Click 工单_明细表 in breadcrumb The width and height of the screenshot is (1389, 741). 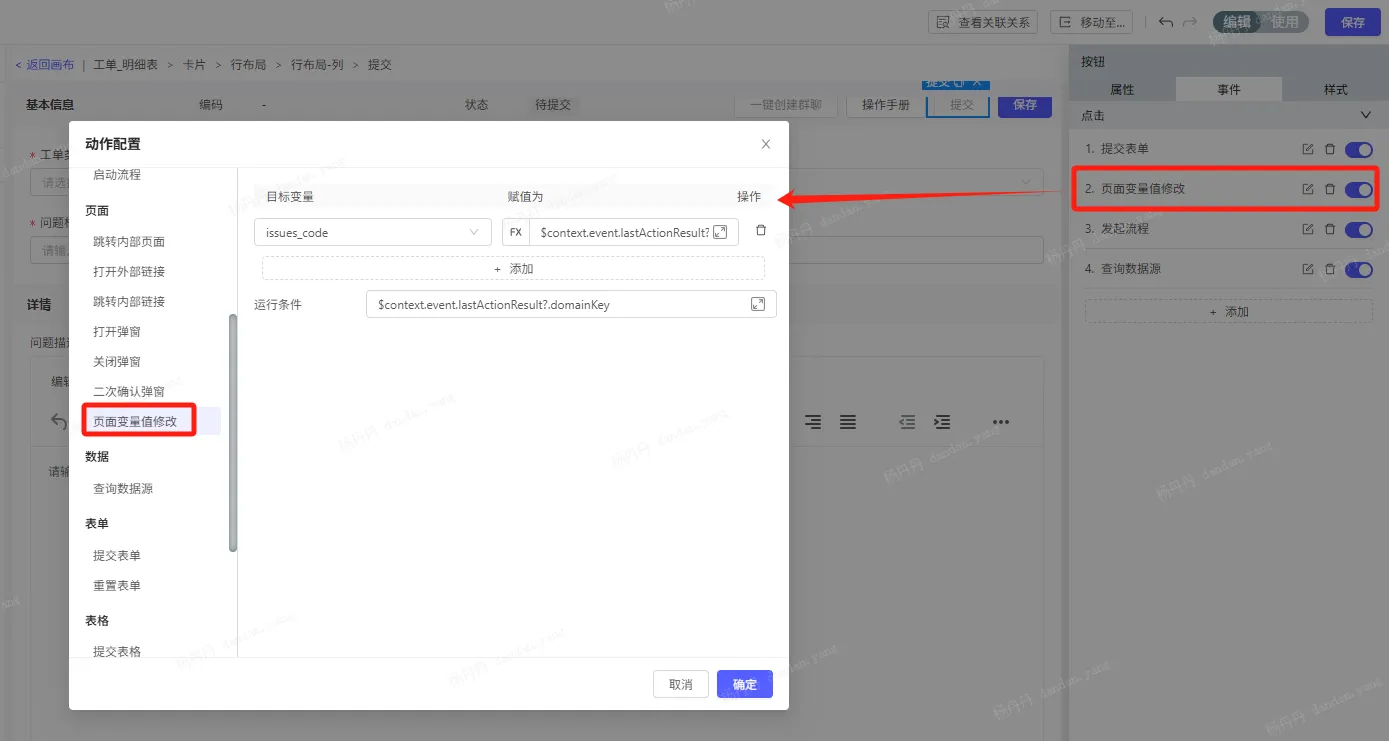126,65
